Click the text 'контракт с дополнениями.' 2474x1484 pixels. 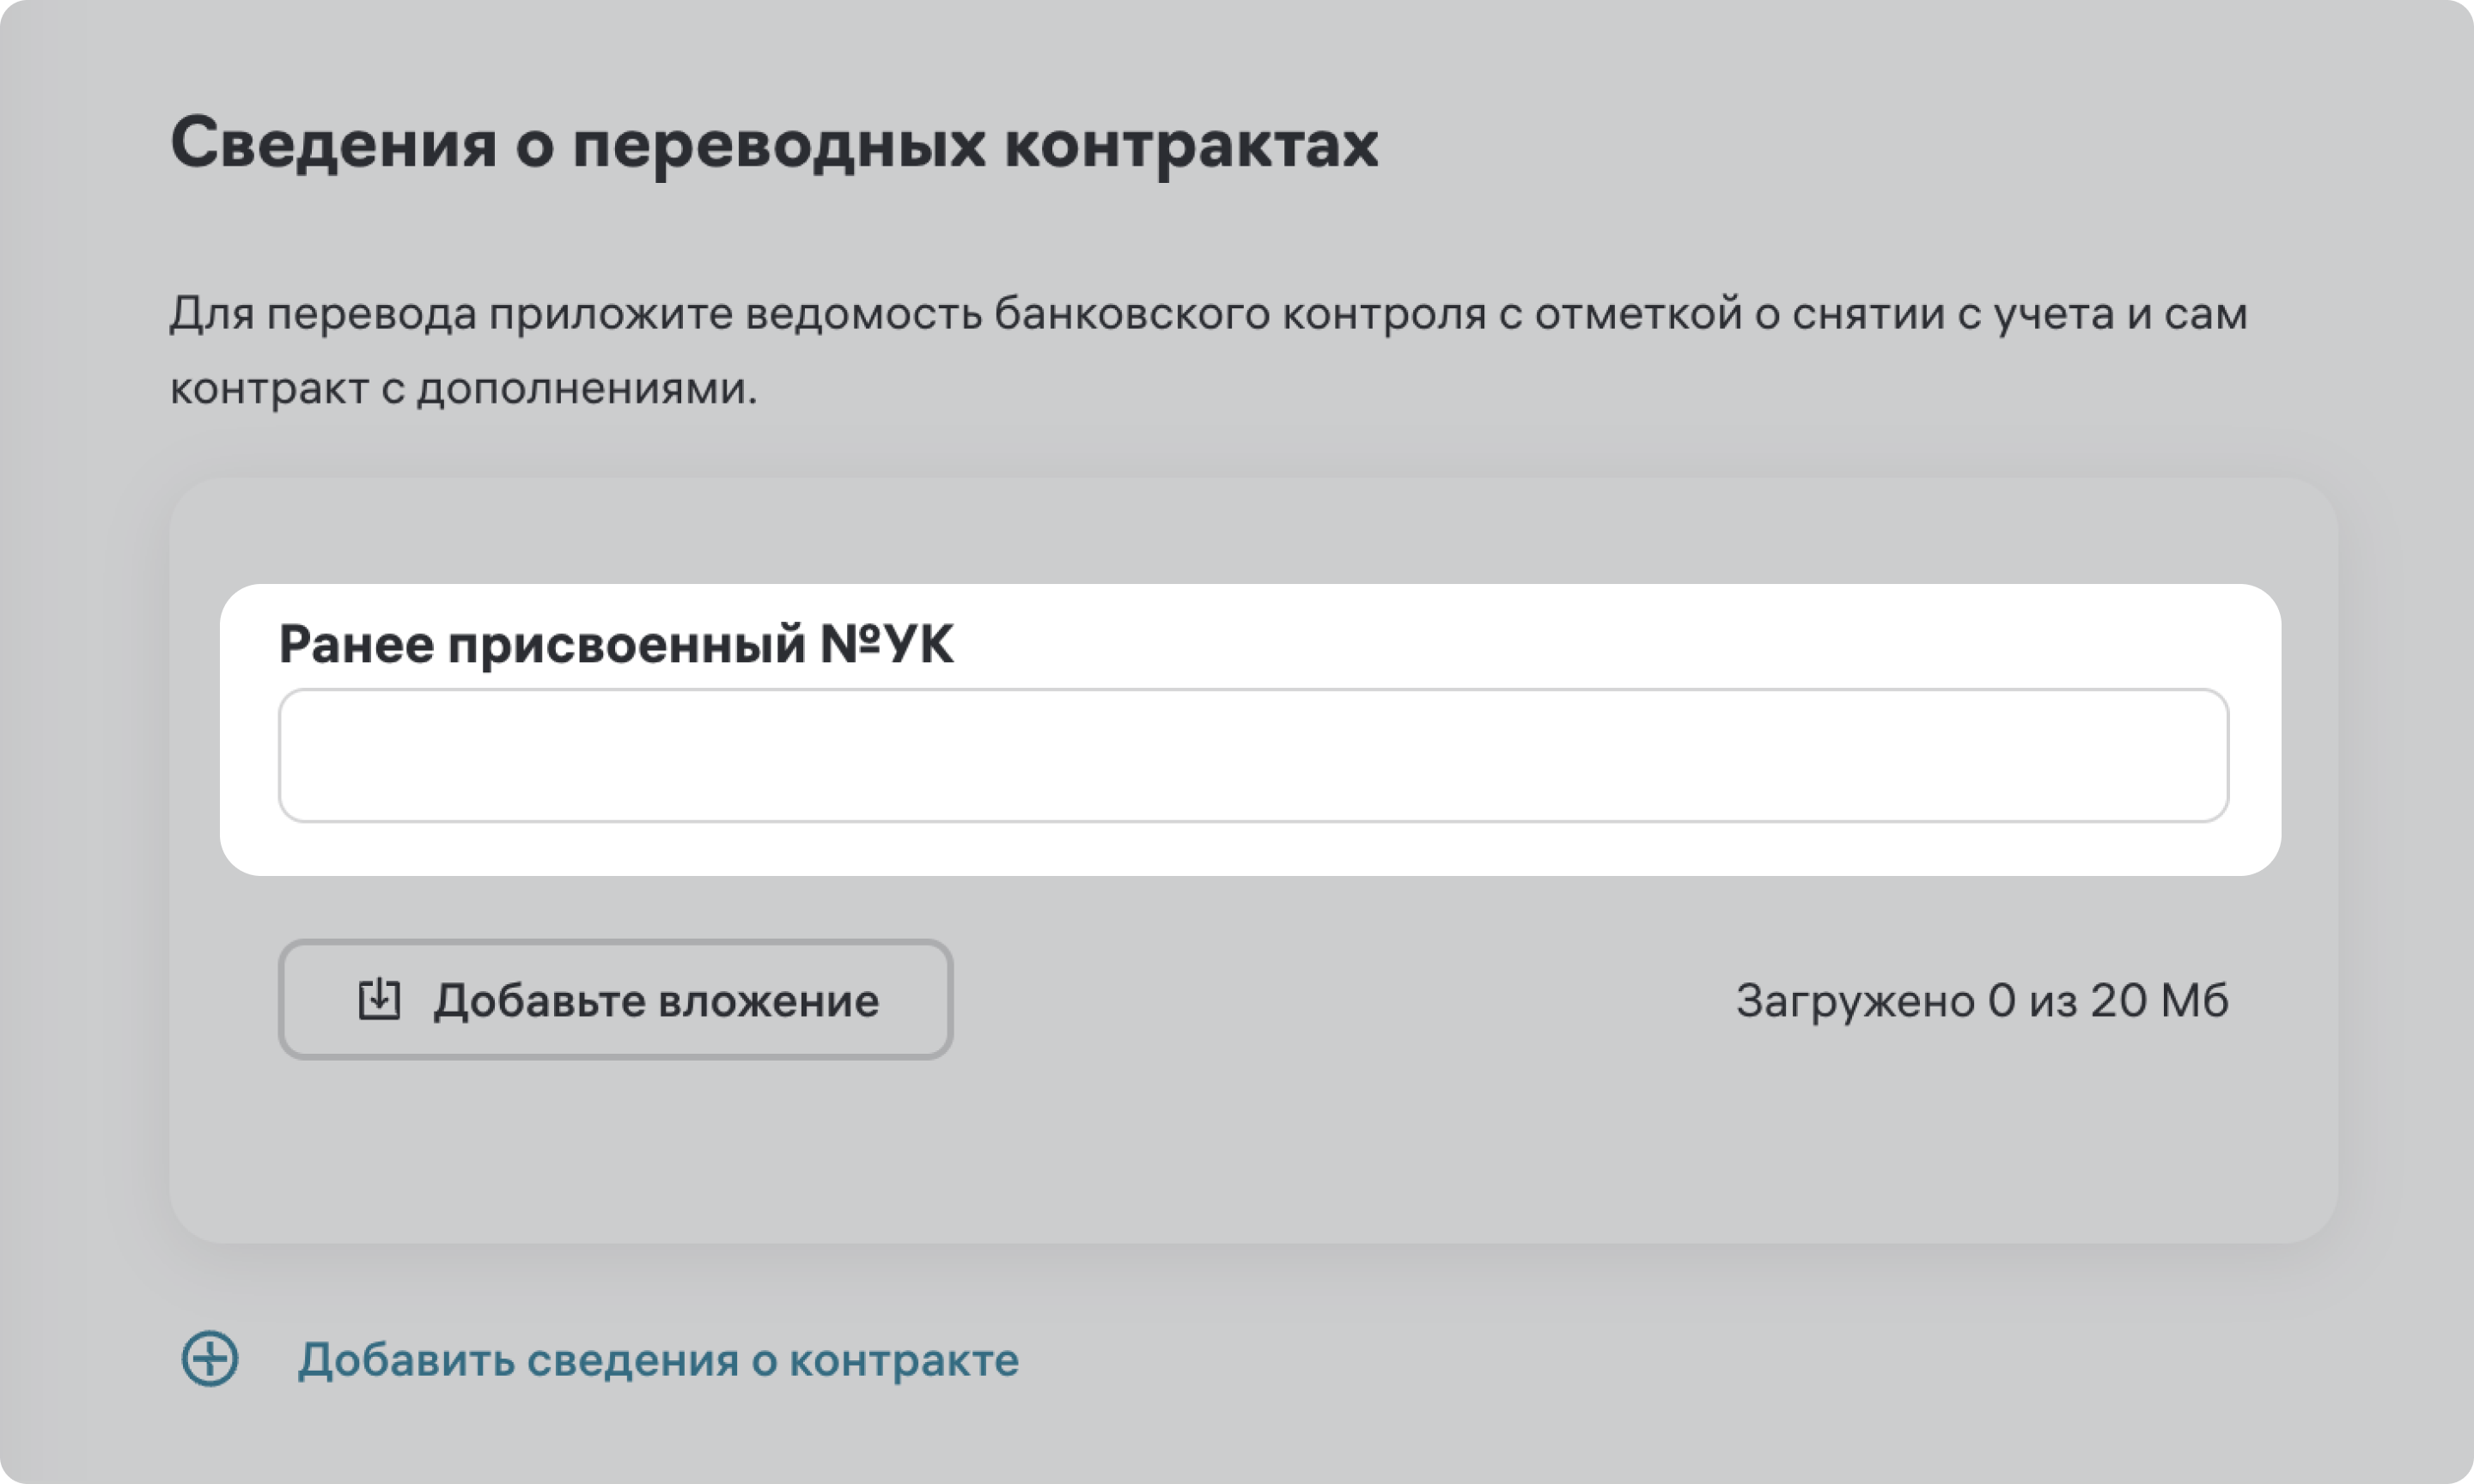coord(463,389)
